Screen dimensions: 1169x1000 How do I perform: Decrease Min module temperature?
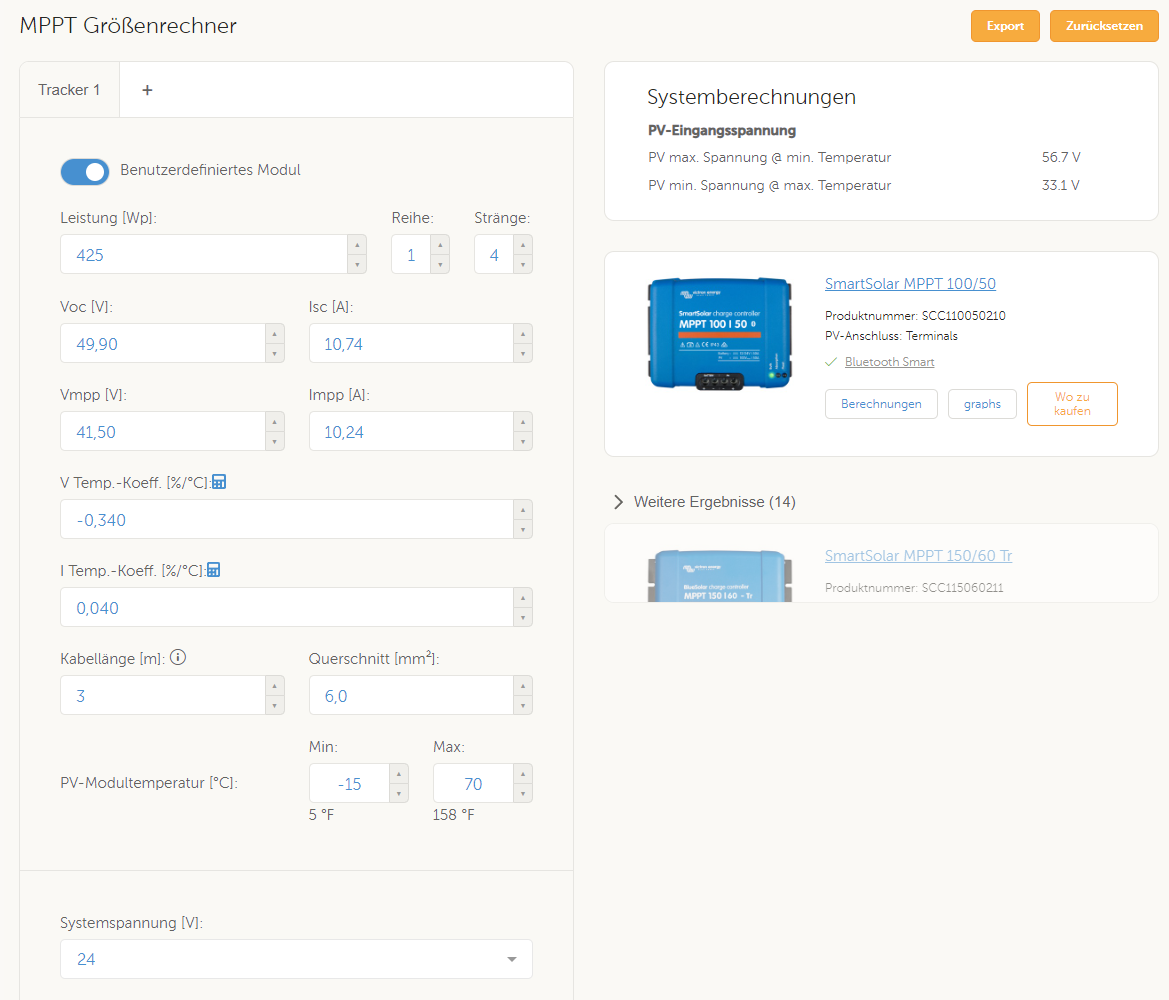(x=399, y=793)
